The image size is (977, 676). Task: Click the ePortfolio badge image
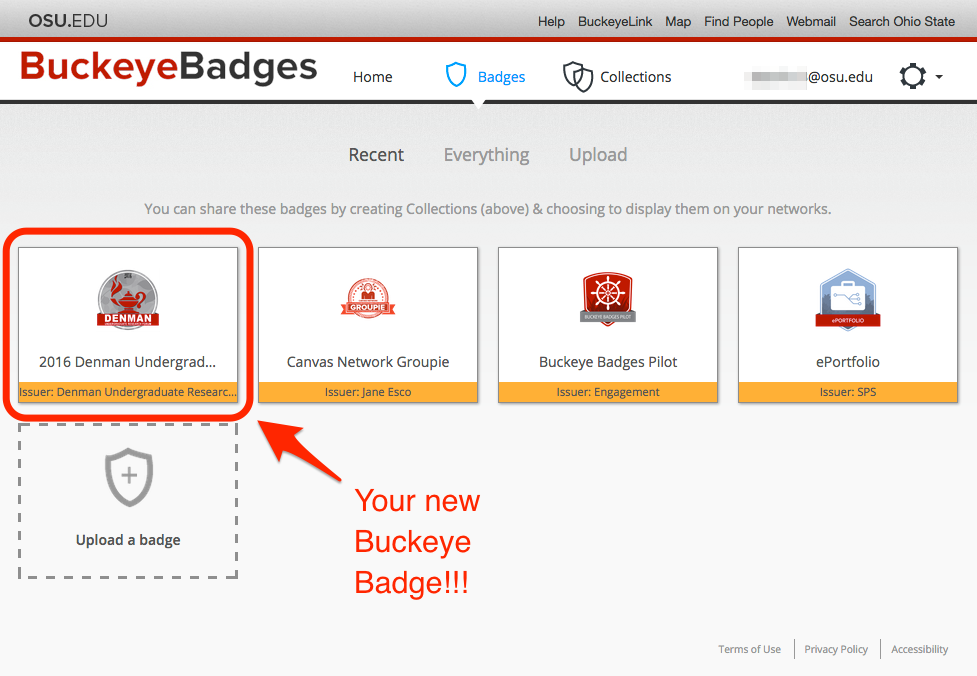(847, 300)
